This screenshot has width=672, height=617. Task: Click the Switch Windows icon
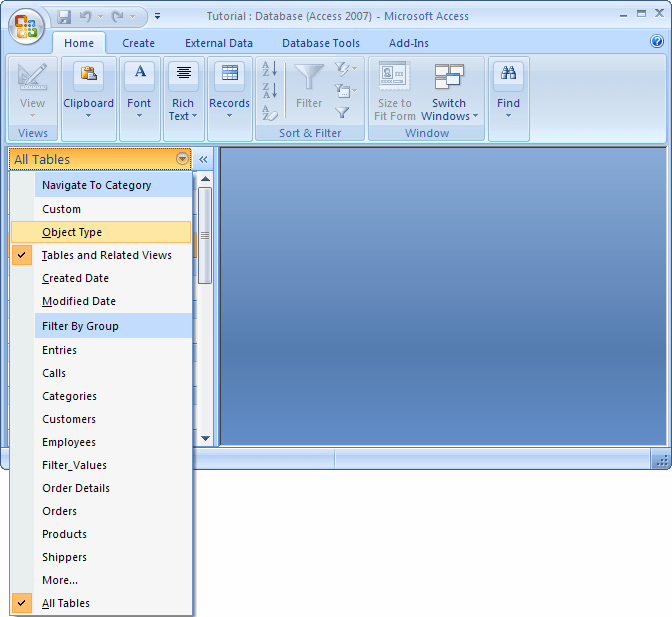(449, 76)
